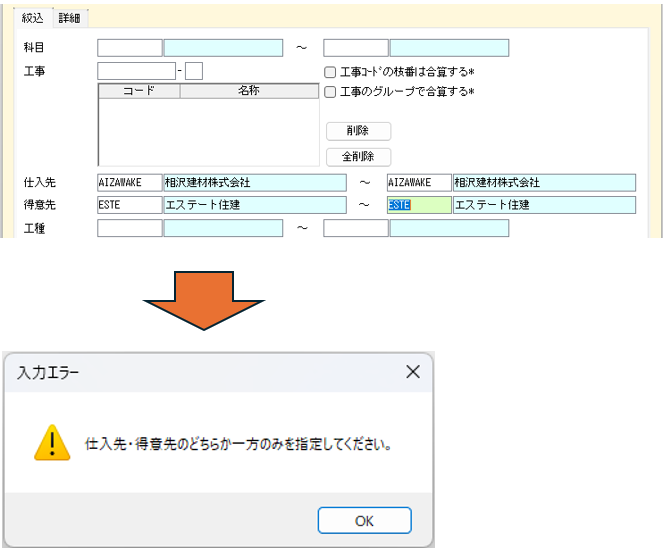Click the 削除 button
This screenshot has width=665, height=548.
[358, 131]
